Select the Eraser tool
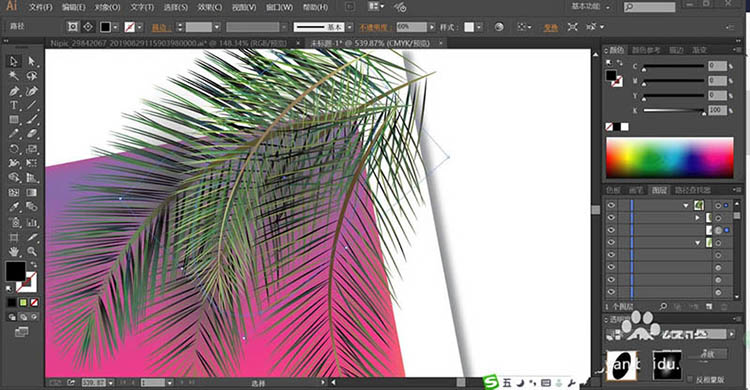Image resolution: width=750 pixels, height=390 pixels. click(32, 134)
